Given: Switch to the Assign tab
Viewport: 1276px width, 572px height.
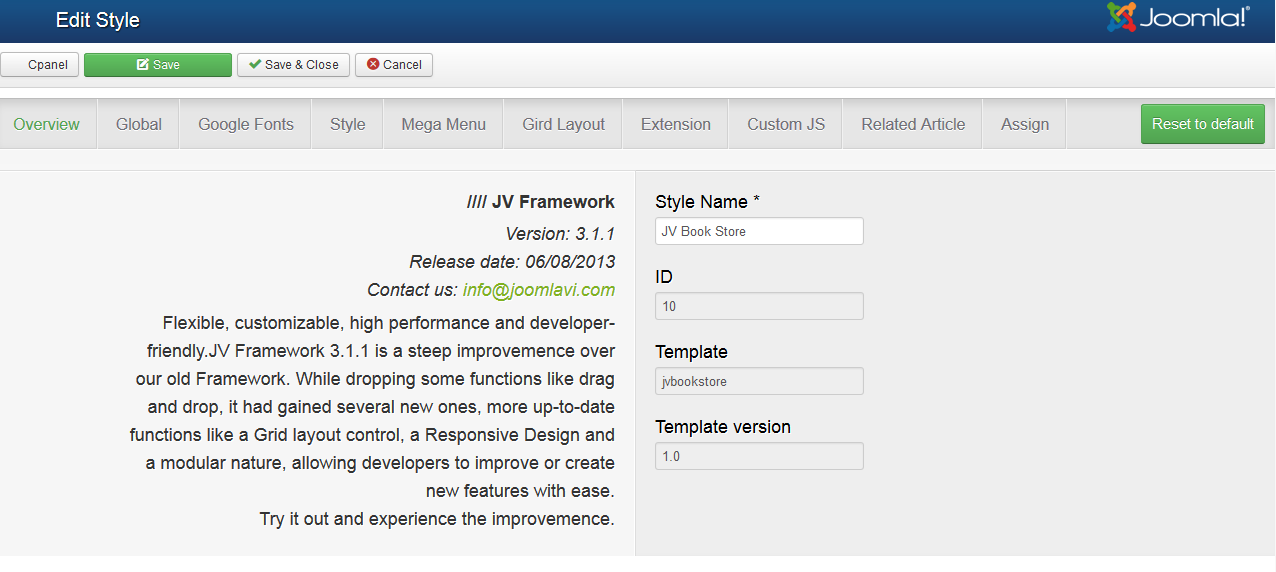Looking at the screenshot, I should click(1025, 124).
